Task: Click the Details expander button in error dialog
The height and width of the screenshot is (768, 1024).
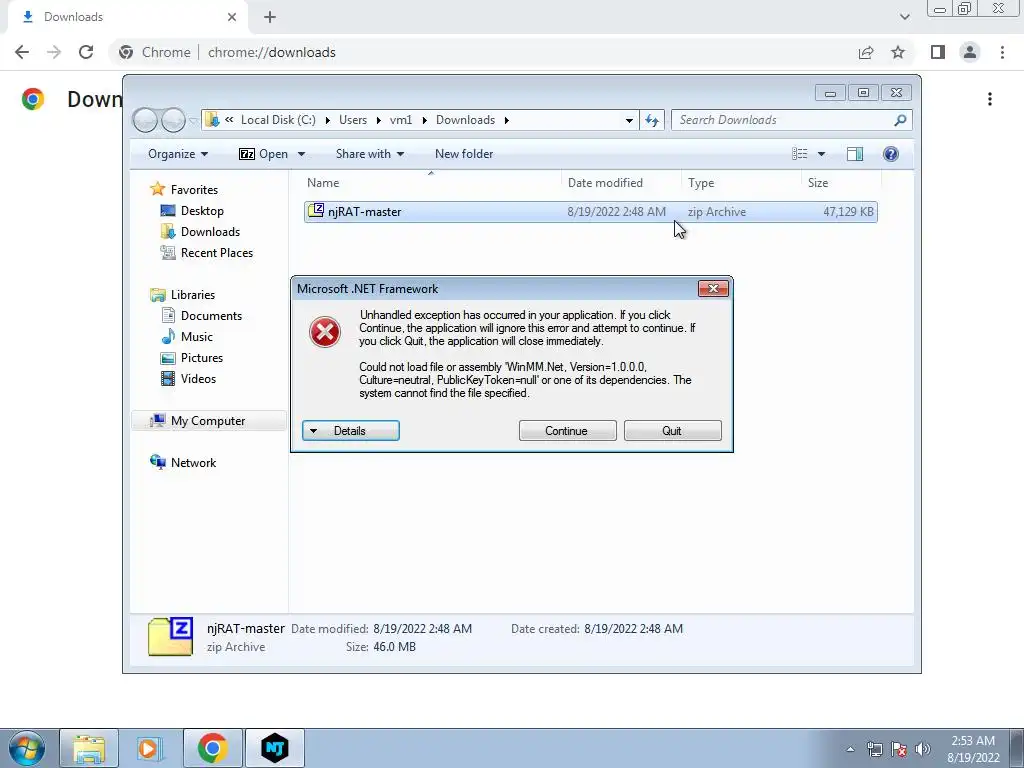Action: pyautogui.click(x=351, y=430)
